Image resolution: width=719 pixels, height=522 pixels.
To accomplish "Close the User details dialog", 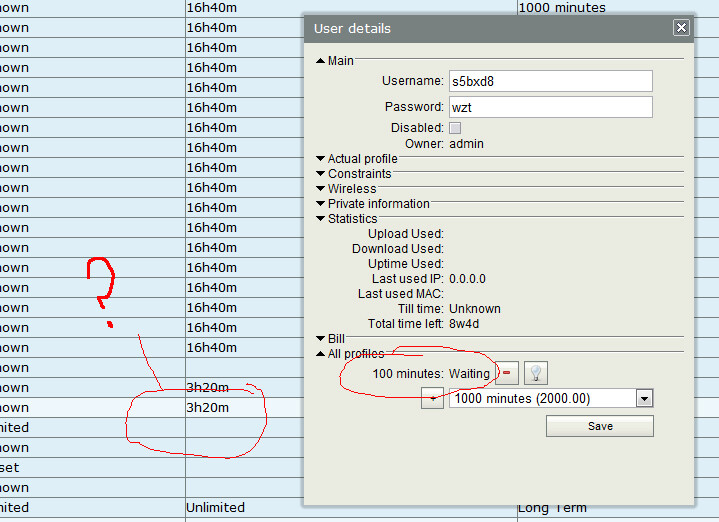I will coord(681,28).
